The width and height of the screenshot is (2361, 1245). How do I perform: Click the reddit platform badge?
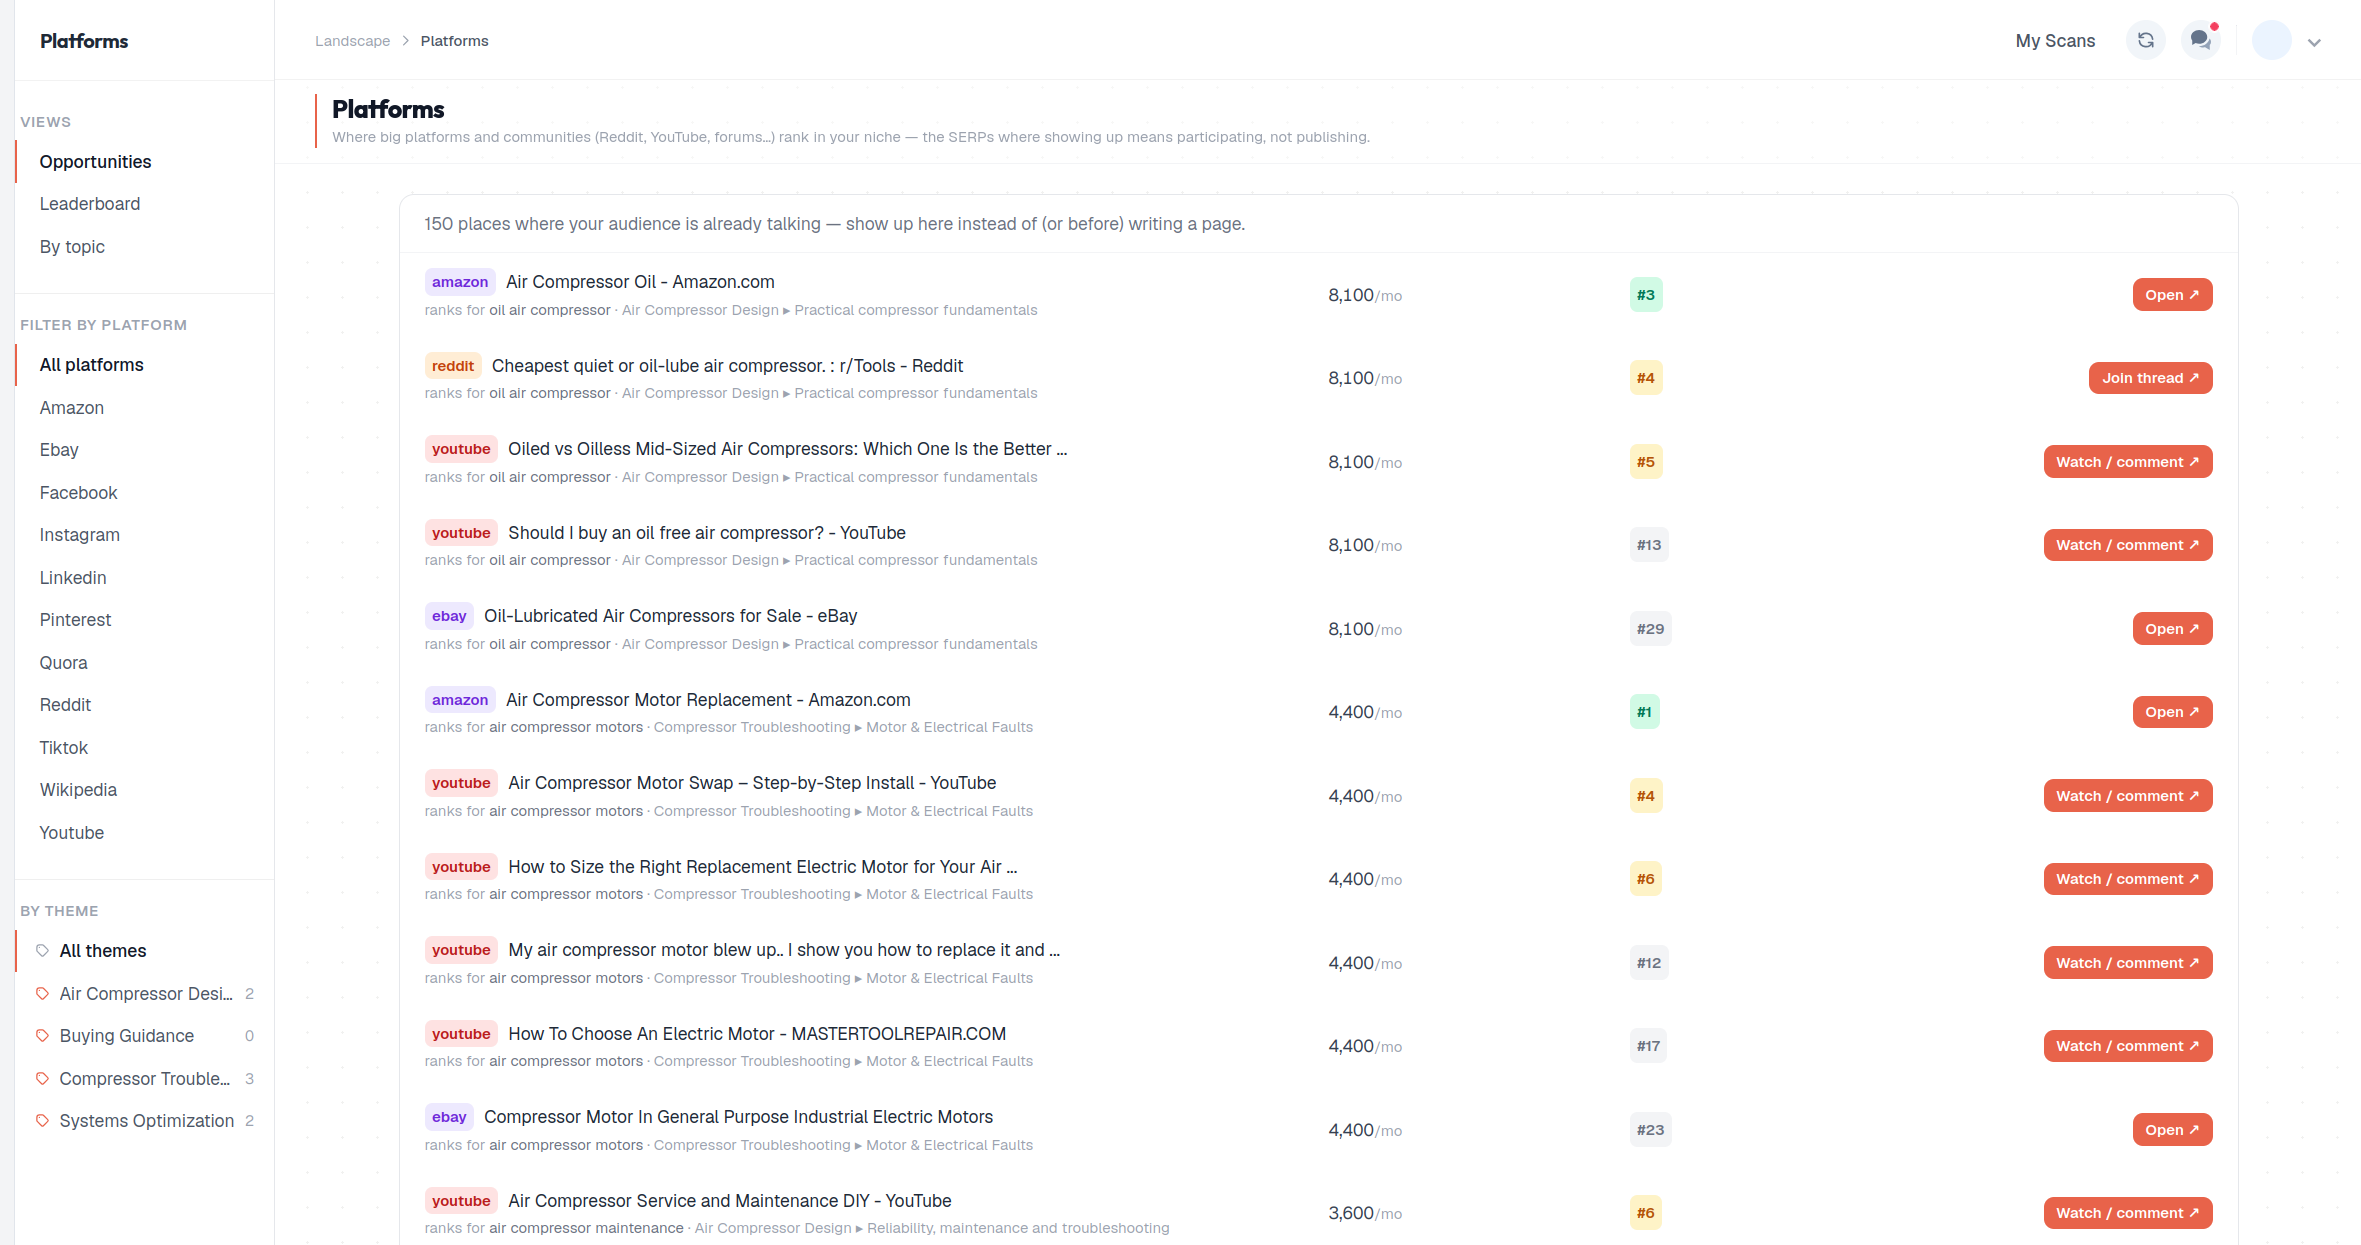click(453, 366)
